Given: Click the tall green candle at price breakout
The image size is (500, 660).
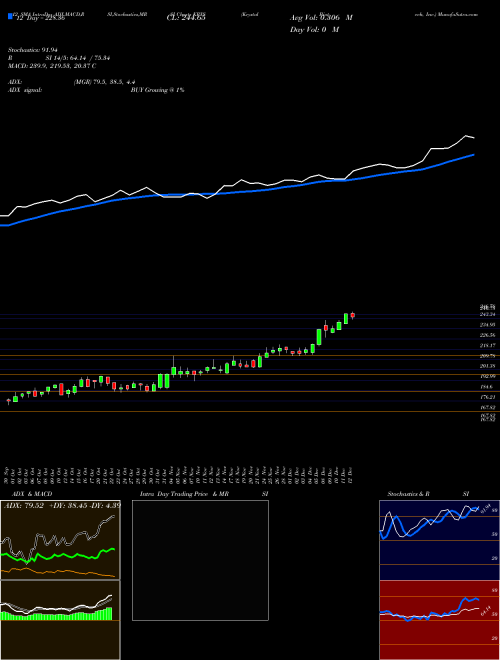Looking at the screenshot, I should coord(319,337).
